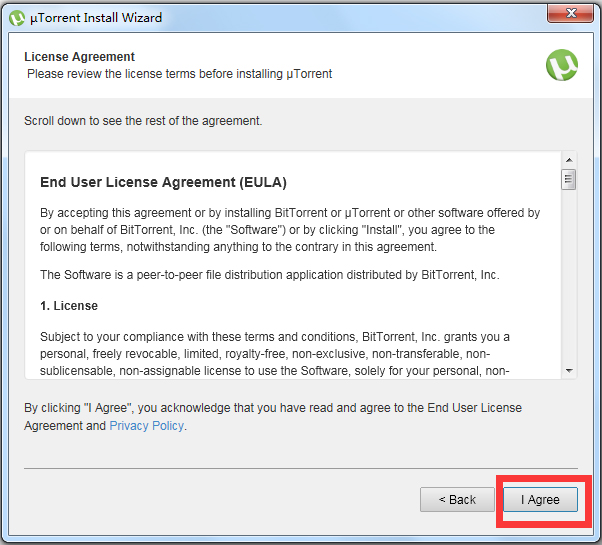The image size is (602, 545).
Task: Click the scroll up arrow of the EULA box
Action: coord(569,160)
